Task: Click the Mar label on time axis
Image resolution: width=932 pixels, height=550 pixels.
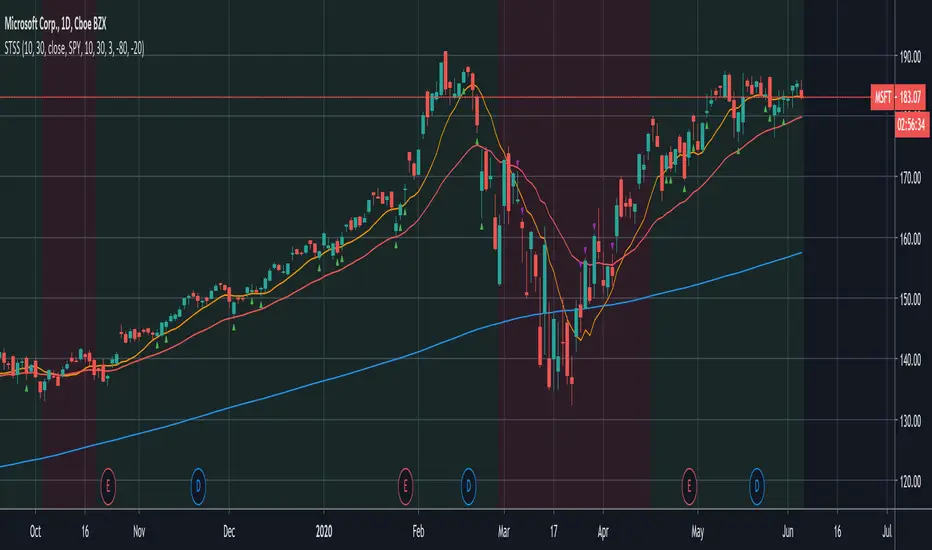Action: pyautogui.click(x=504, y=531)
